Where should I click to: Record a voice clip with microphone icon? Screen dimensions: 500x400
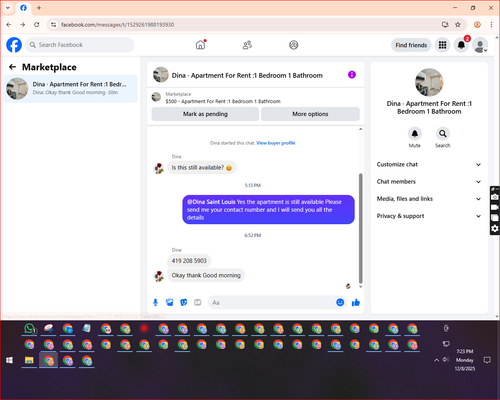point(155,302)
